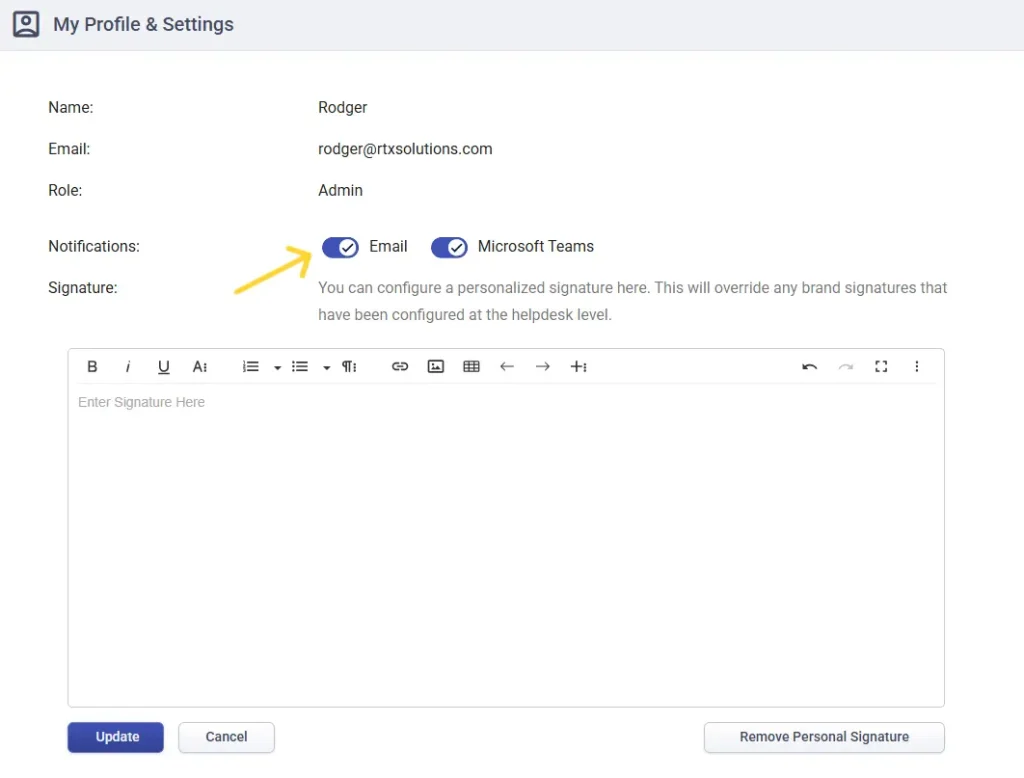Open the font size text options
The width and height of the screenshot is (1024, 778).
[x=200, y=367]
